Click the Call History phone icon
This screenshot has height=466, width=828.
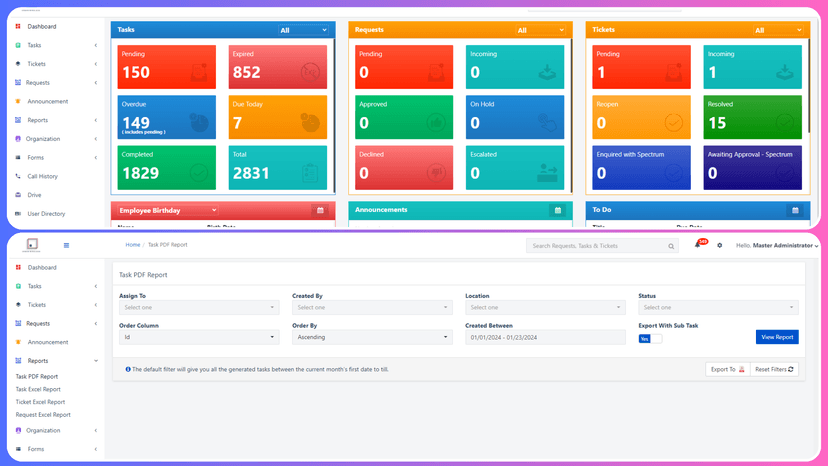[18, 176]
